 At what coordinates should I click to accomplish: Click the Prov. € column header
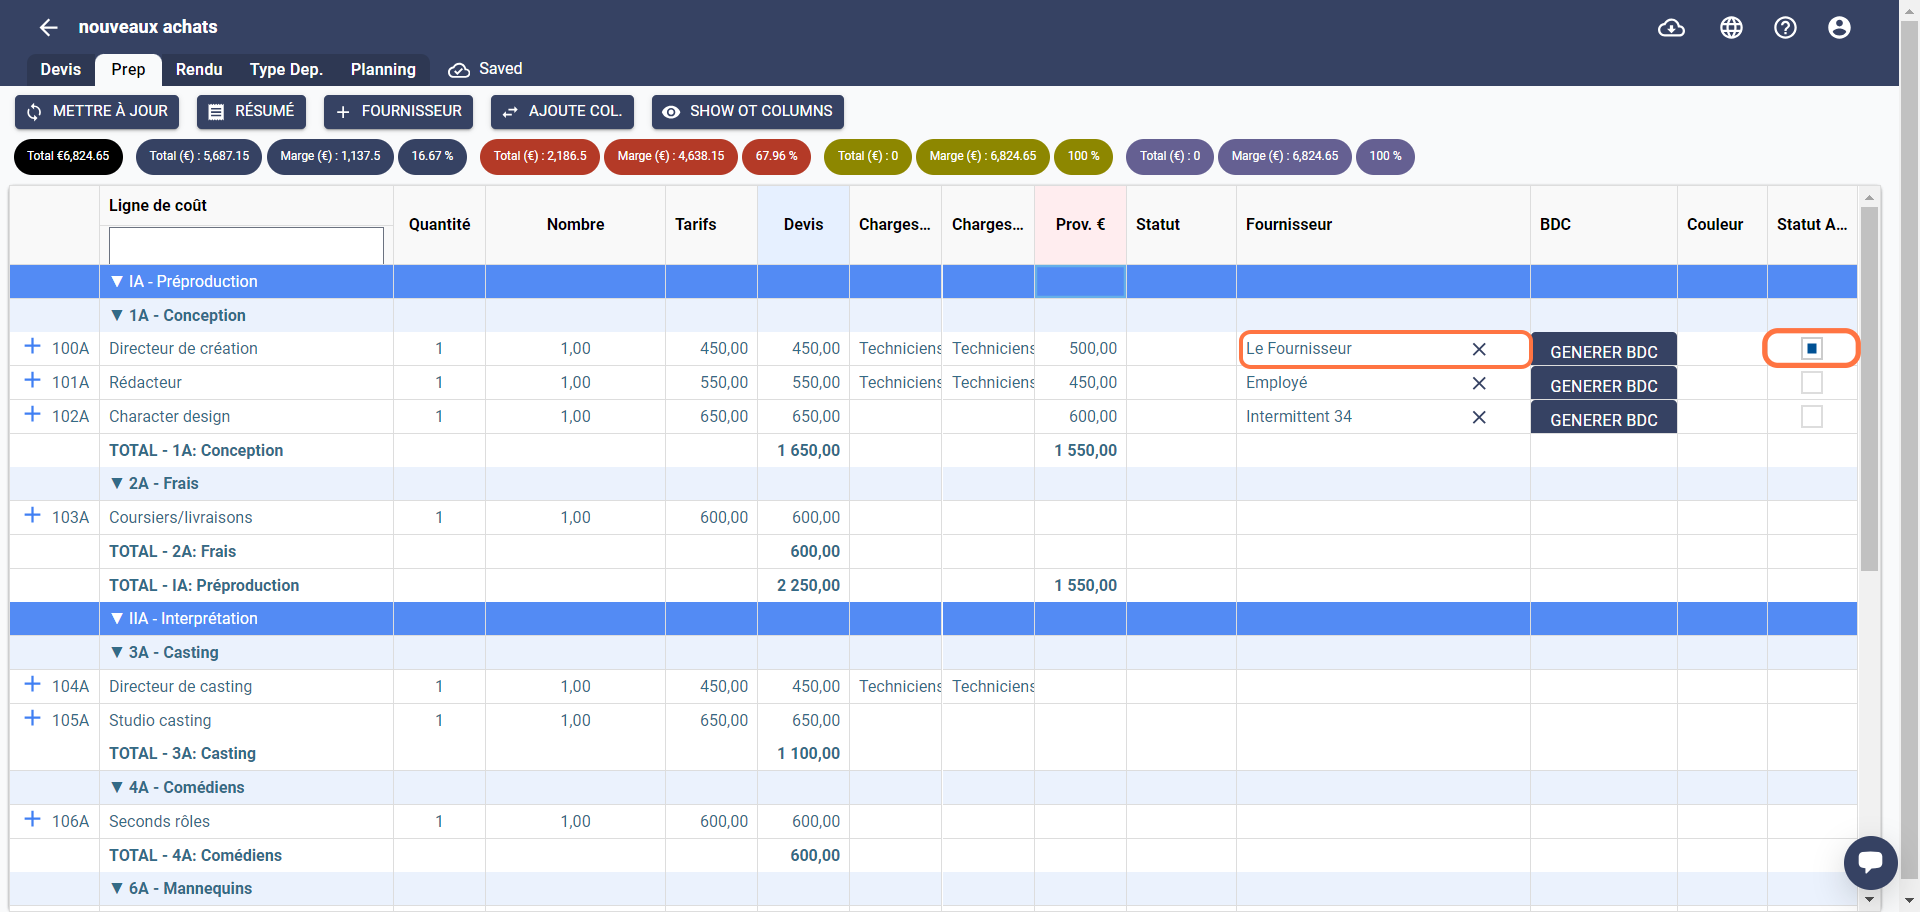[1080, 225]
